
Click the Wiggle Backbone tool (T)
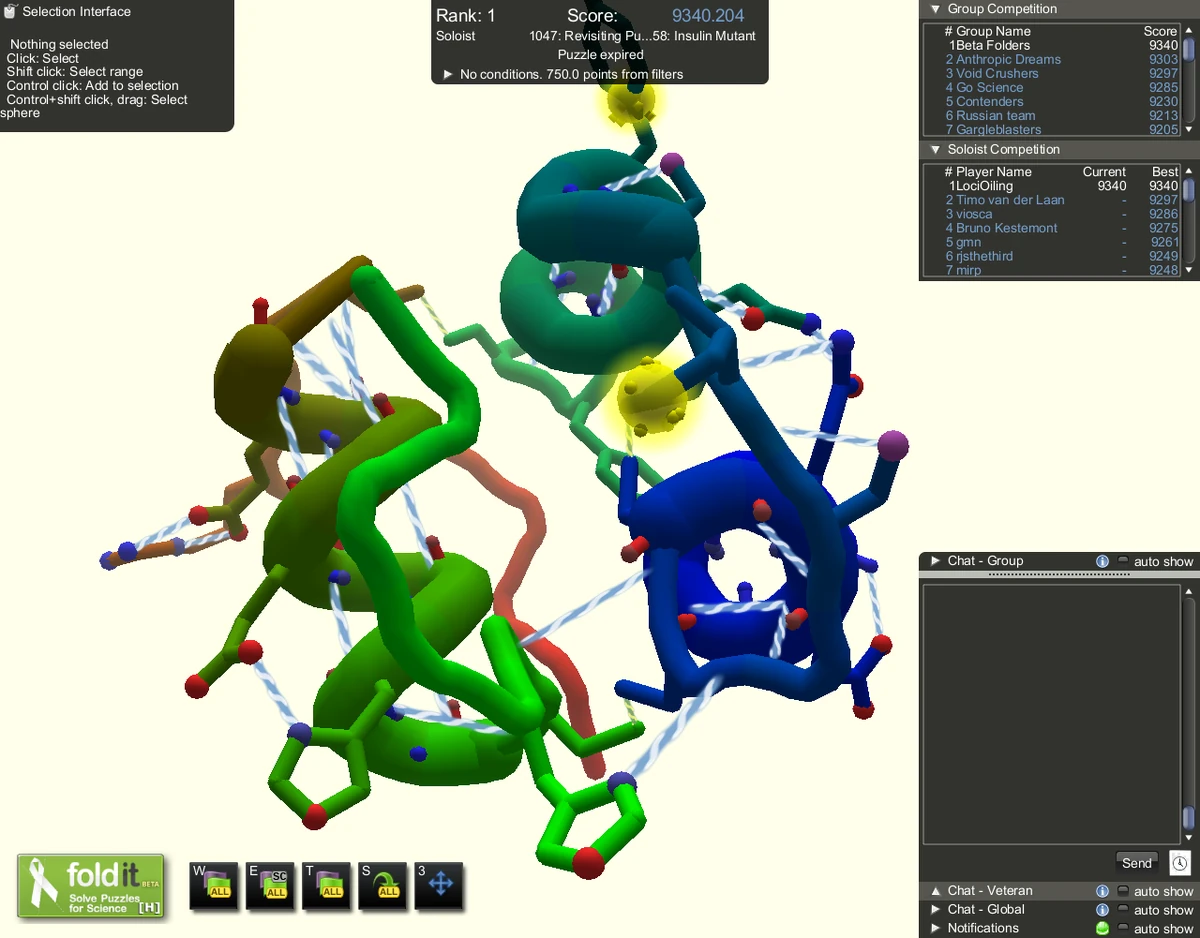point(327,885)
